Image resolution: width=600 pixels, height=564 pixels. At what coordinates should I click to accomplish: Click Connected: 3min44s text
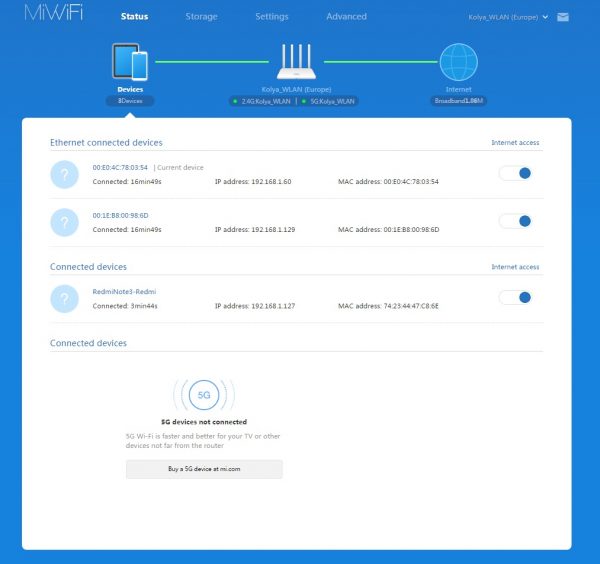[x=125, y=306]
